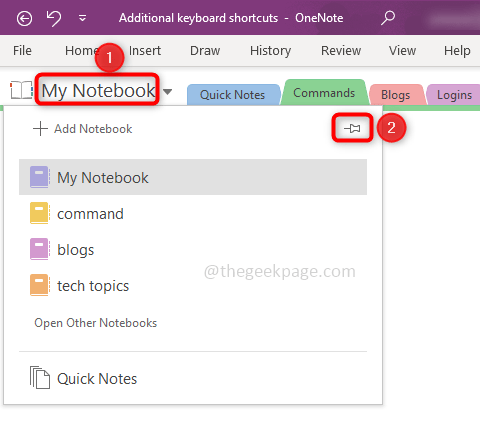Screen dimensions: 480x446
Task: Open the View ribbon tab
Action: (x=402, y=51)
